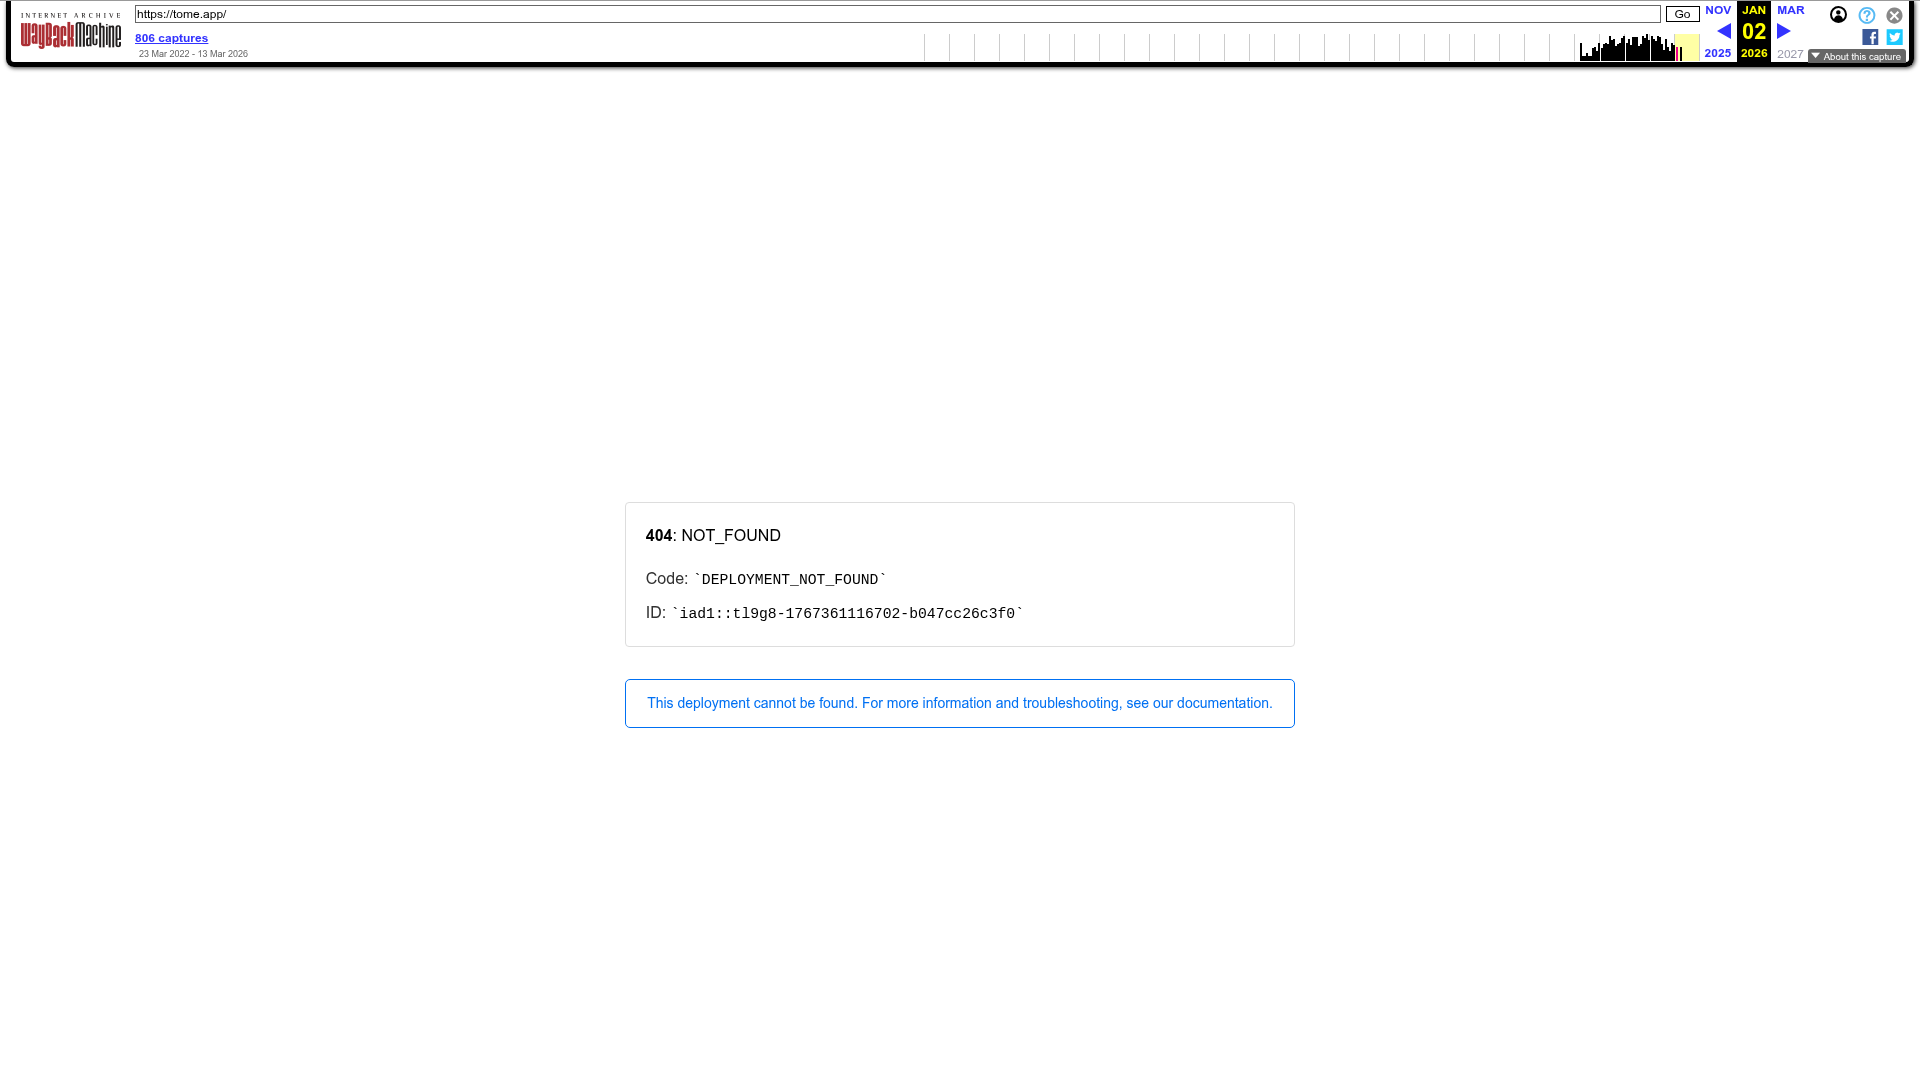Open the user account icon
This screenshot has height=1080, width=1920.
pyautogui.click(x=1838, y=15)
